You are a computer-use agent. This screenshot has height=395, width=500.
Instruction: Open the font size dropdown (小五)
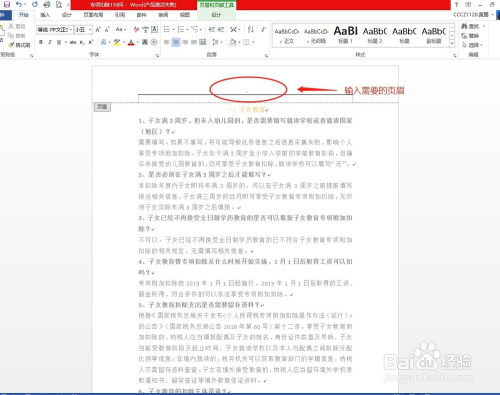90,30
